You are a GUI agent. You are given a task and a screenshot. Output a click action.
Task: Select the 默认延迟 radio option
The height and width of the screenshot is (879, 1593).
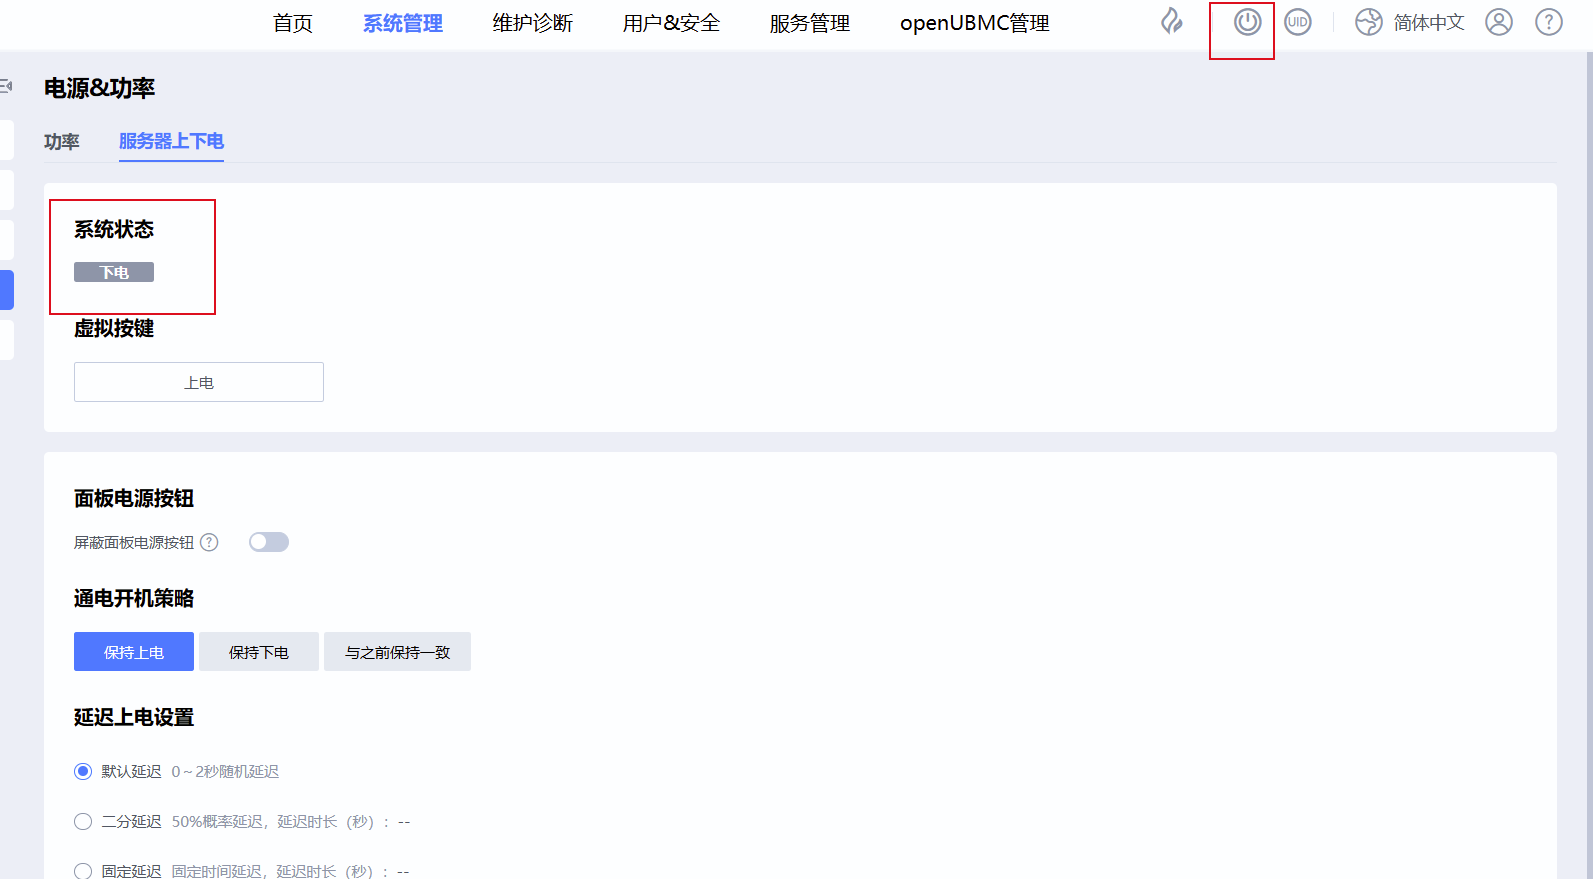83,771
